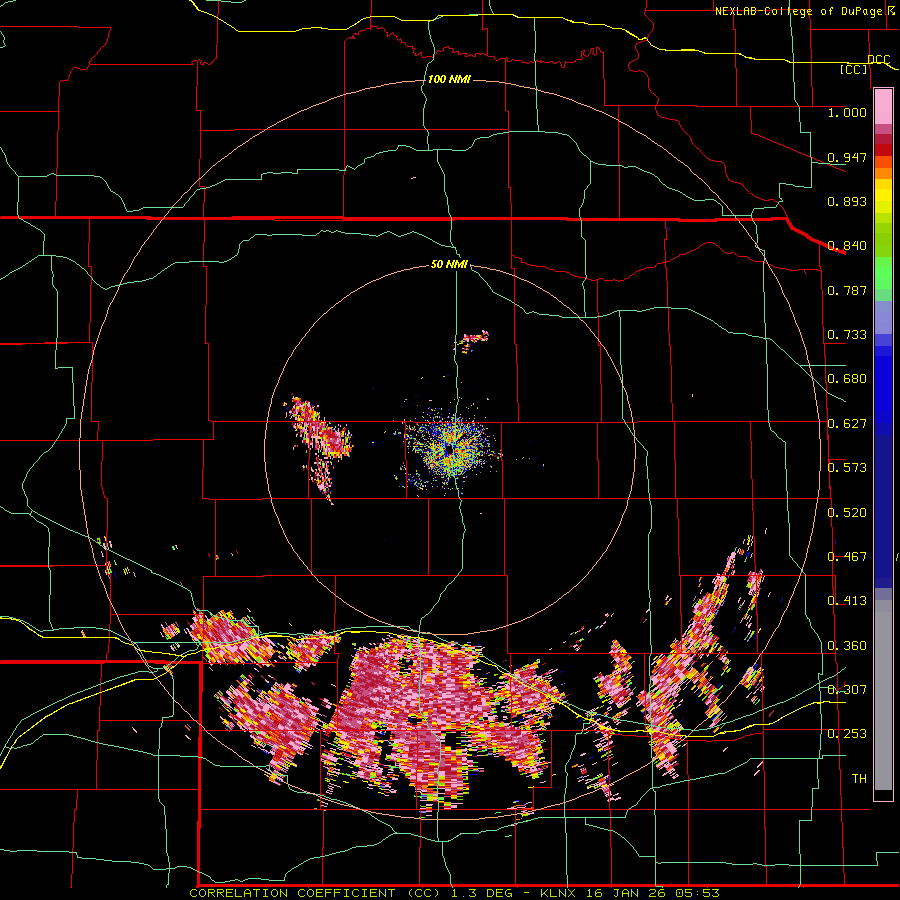Select the 0.627 scale value
The height and width of the screenshot is (900, 900).
coord(847,424)
